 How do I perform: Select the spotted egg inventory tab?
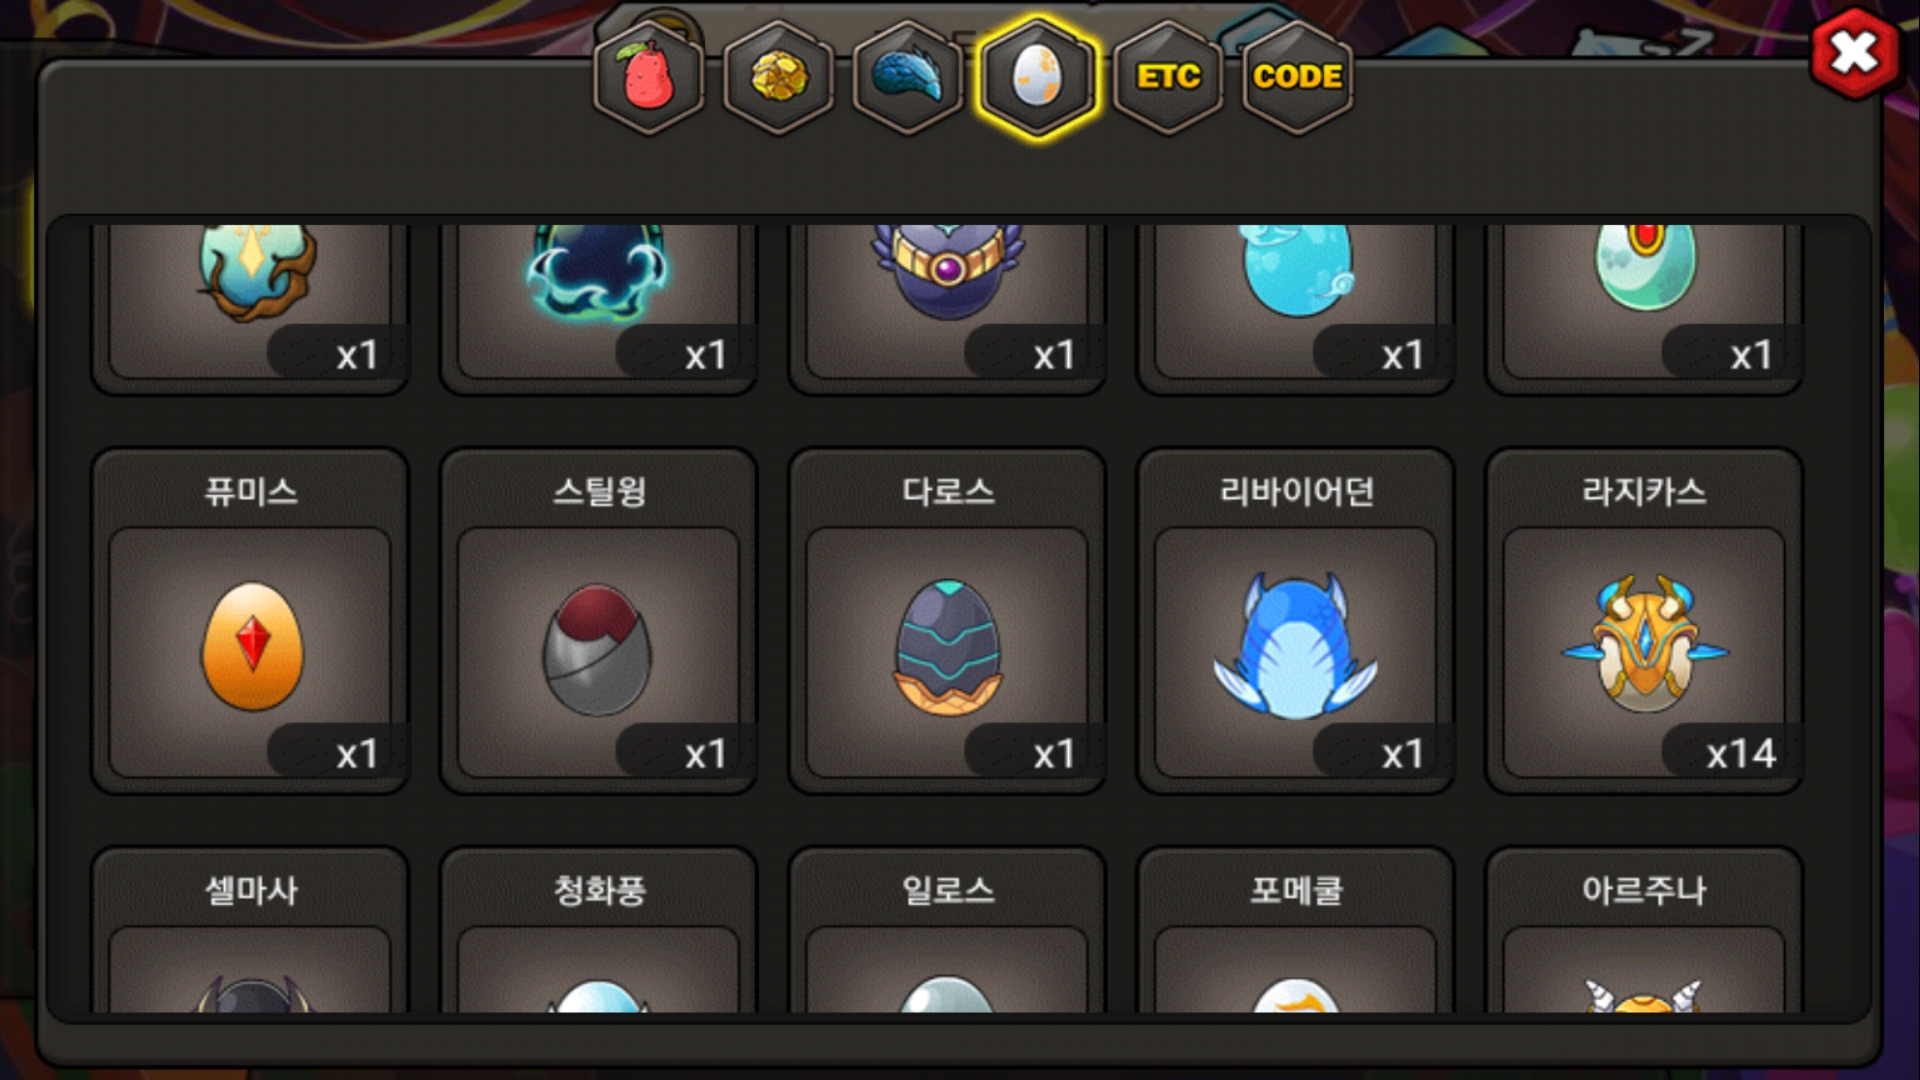[x=1037, y=77]
